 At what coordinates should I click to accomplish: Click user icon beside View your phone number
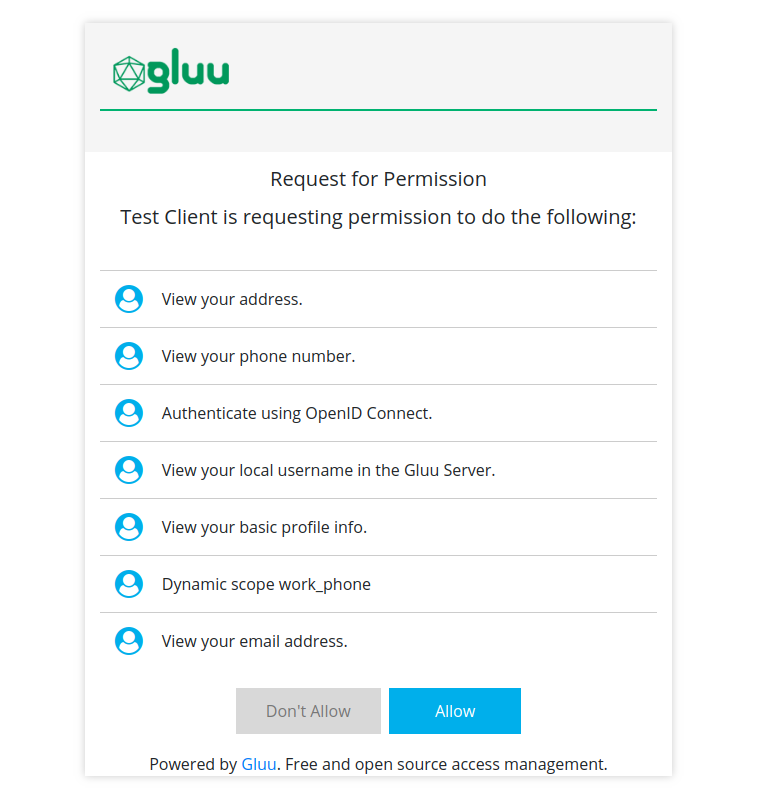(x=129, y=356)
